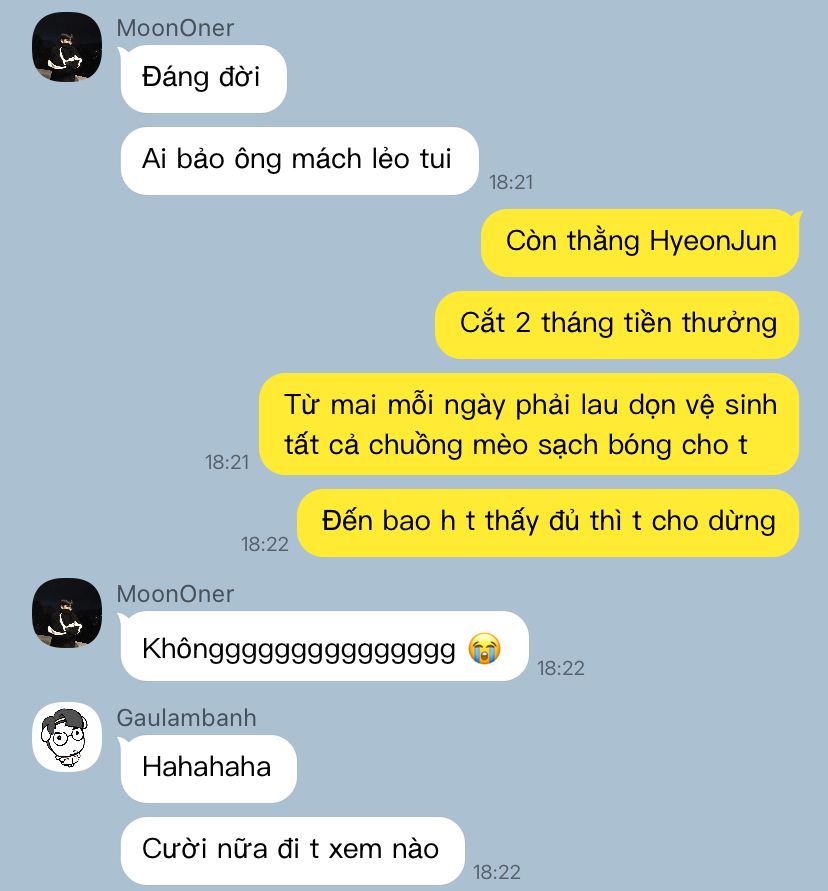Select the Gaulambanh sender name label
Screen dimensions: 828x891
click(x=186, y=718)
